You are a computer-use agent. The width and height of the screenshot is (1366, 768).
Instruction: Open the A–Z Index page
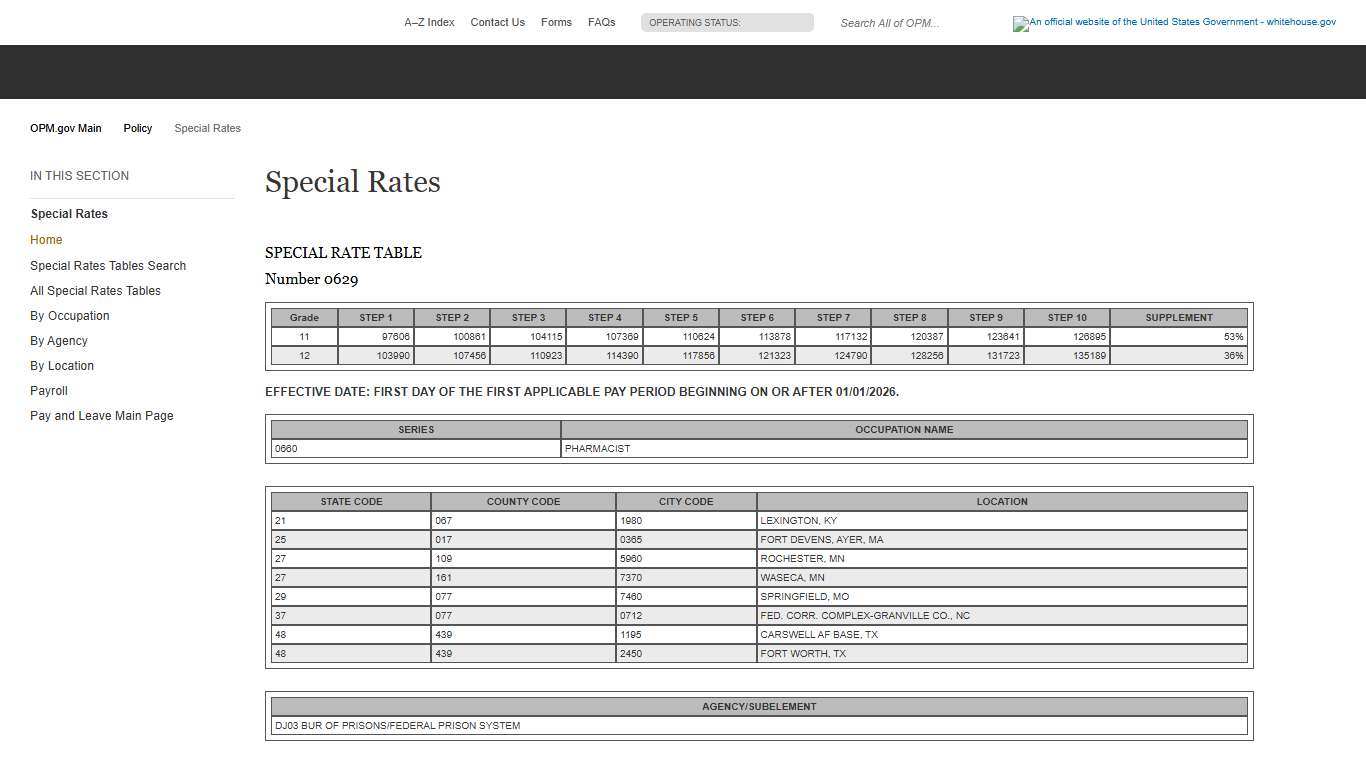click(429, 22)
